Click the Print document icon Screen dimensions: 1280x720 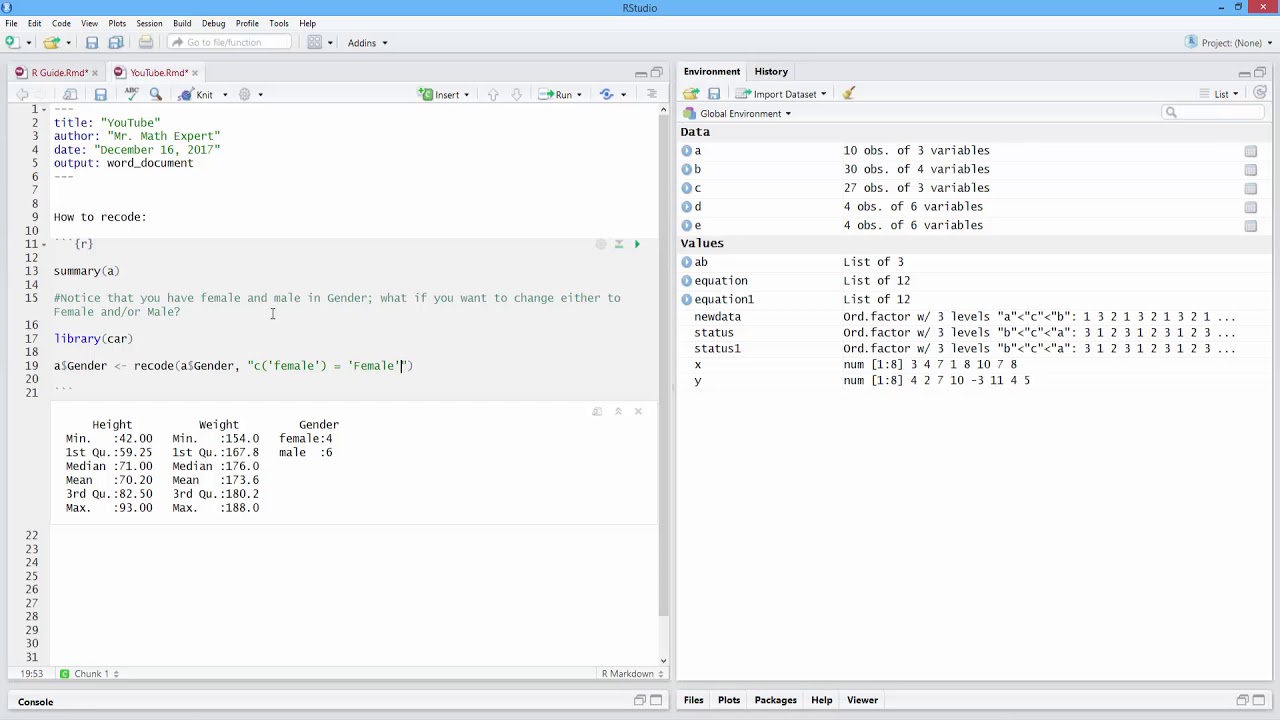146,42
